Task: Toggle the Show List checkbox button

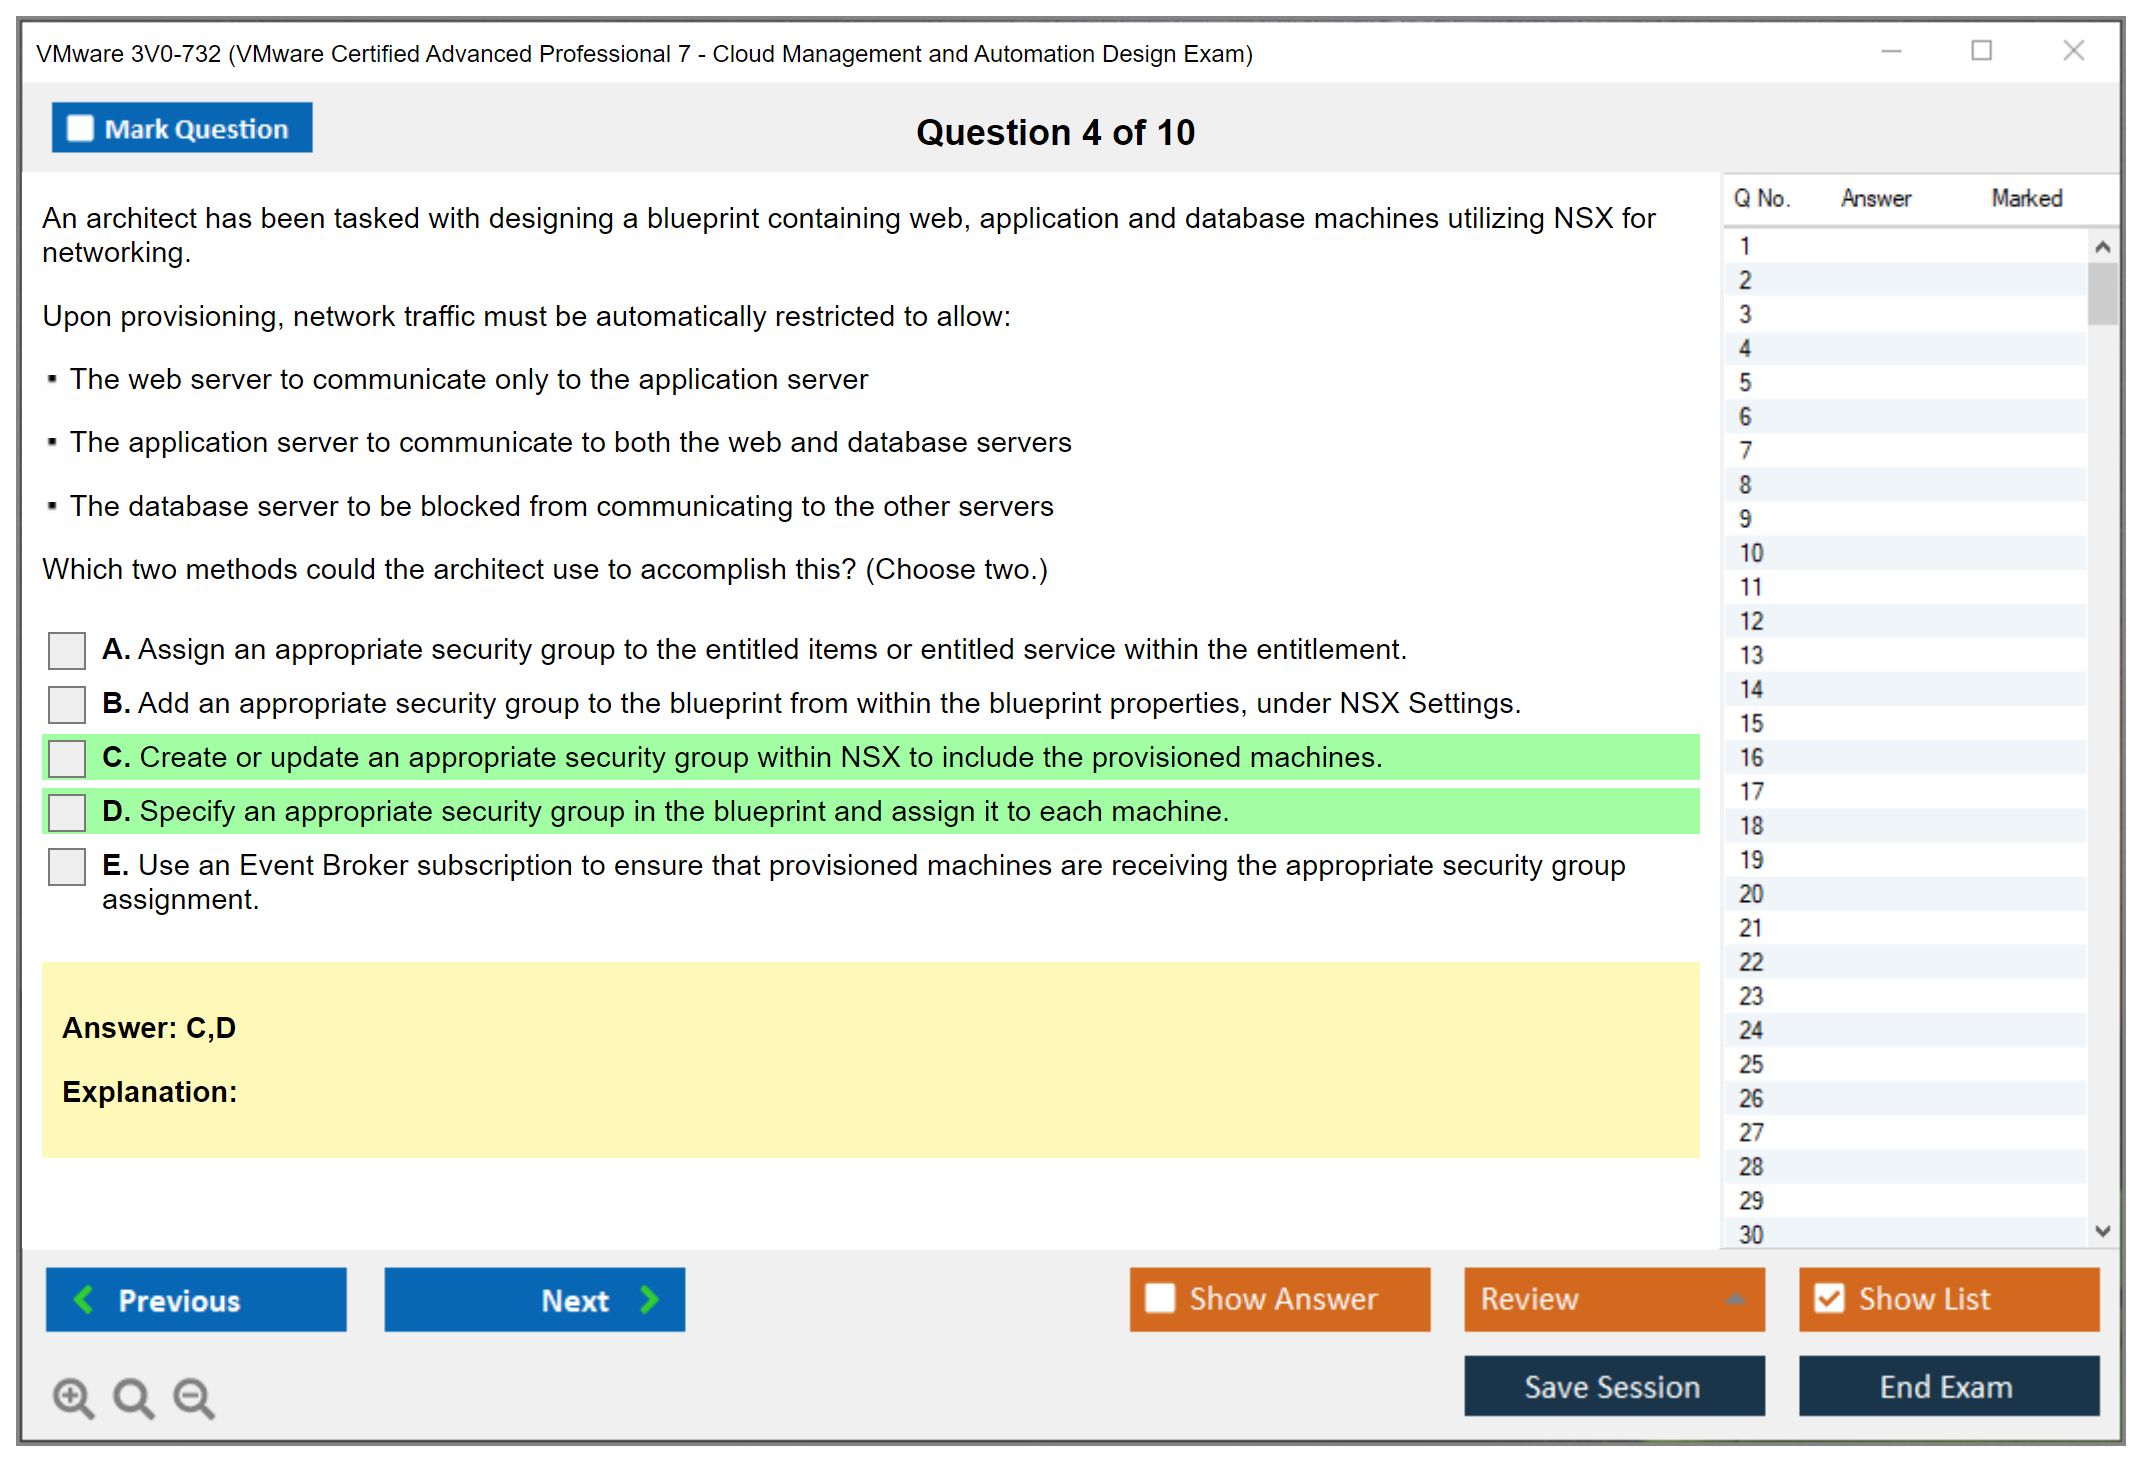Action: coord(1829,1298)
